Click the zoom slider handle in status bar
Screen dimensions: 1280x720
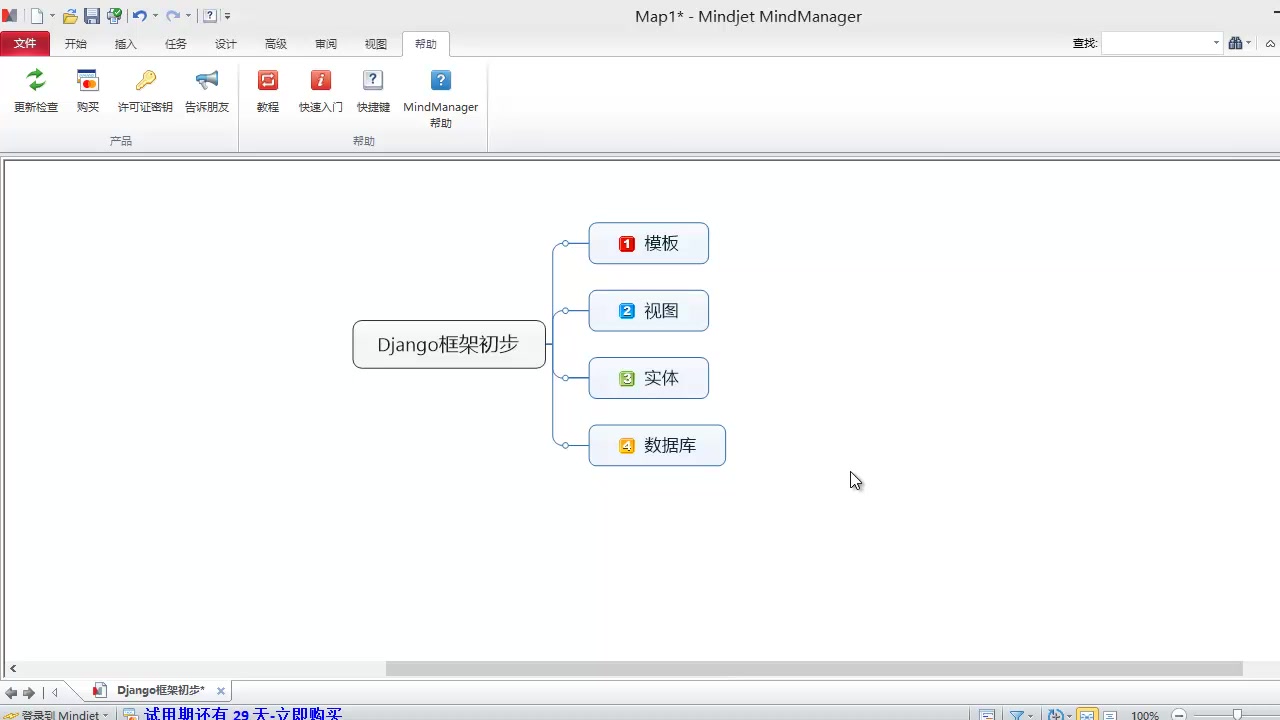point(1237,715)
